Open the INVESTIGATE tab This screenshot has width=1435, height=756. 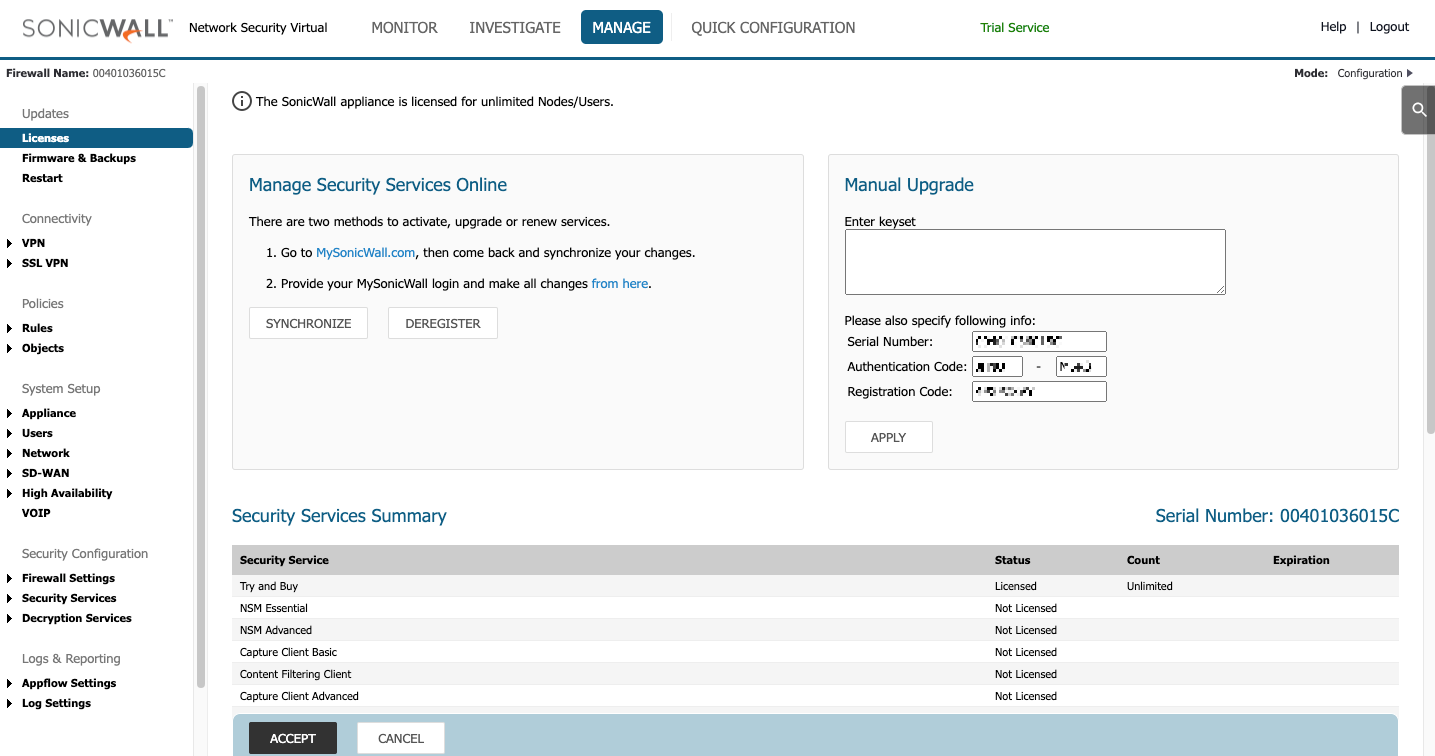[515, 28]
